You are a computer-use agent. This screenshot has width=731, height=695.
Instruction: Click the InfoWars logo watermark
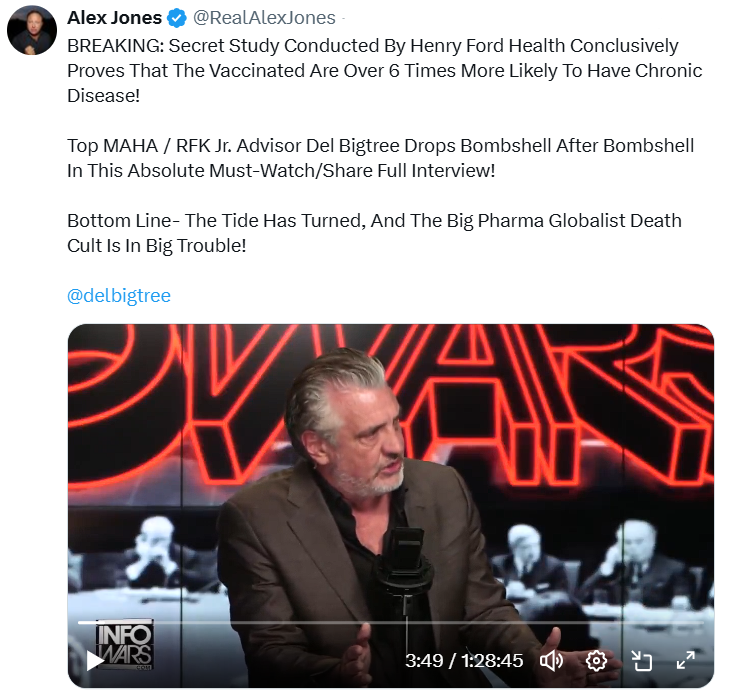click(x=125, y=645)
